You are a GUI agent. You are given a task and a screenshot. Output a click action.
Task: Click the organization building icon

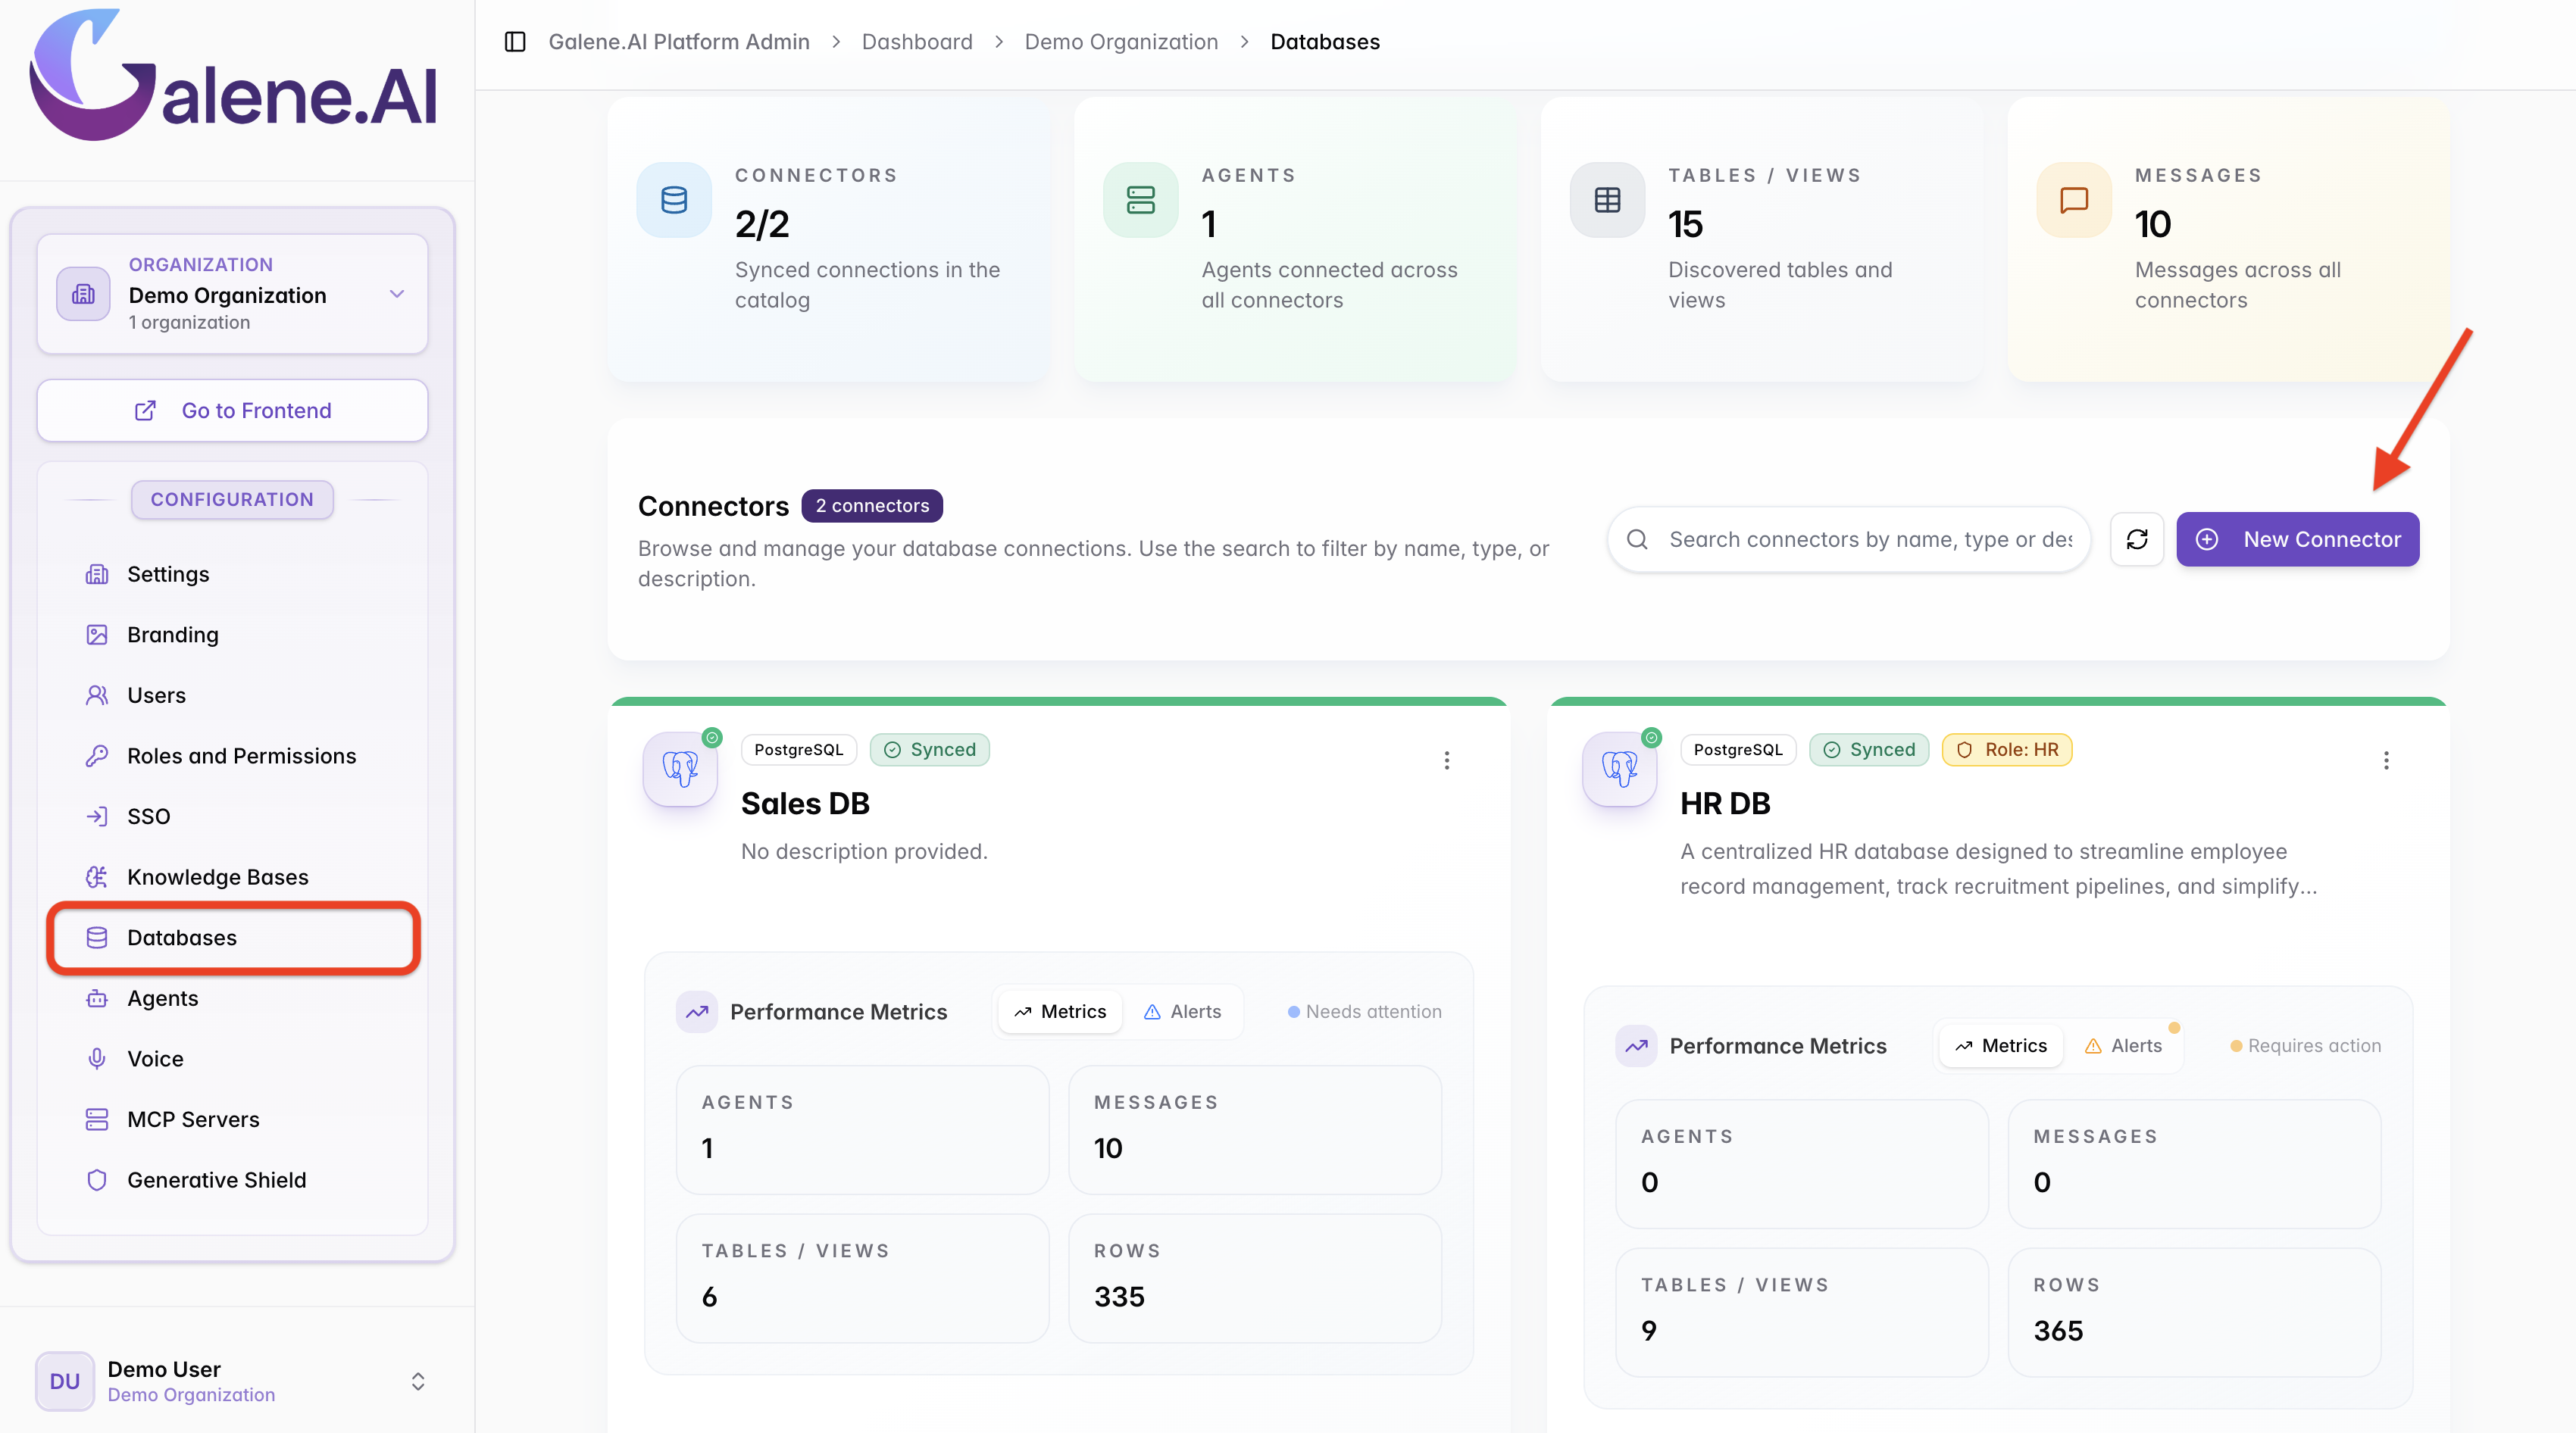tap(84, 294)
